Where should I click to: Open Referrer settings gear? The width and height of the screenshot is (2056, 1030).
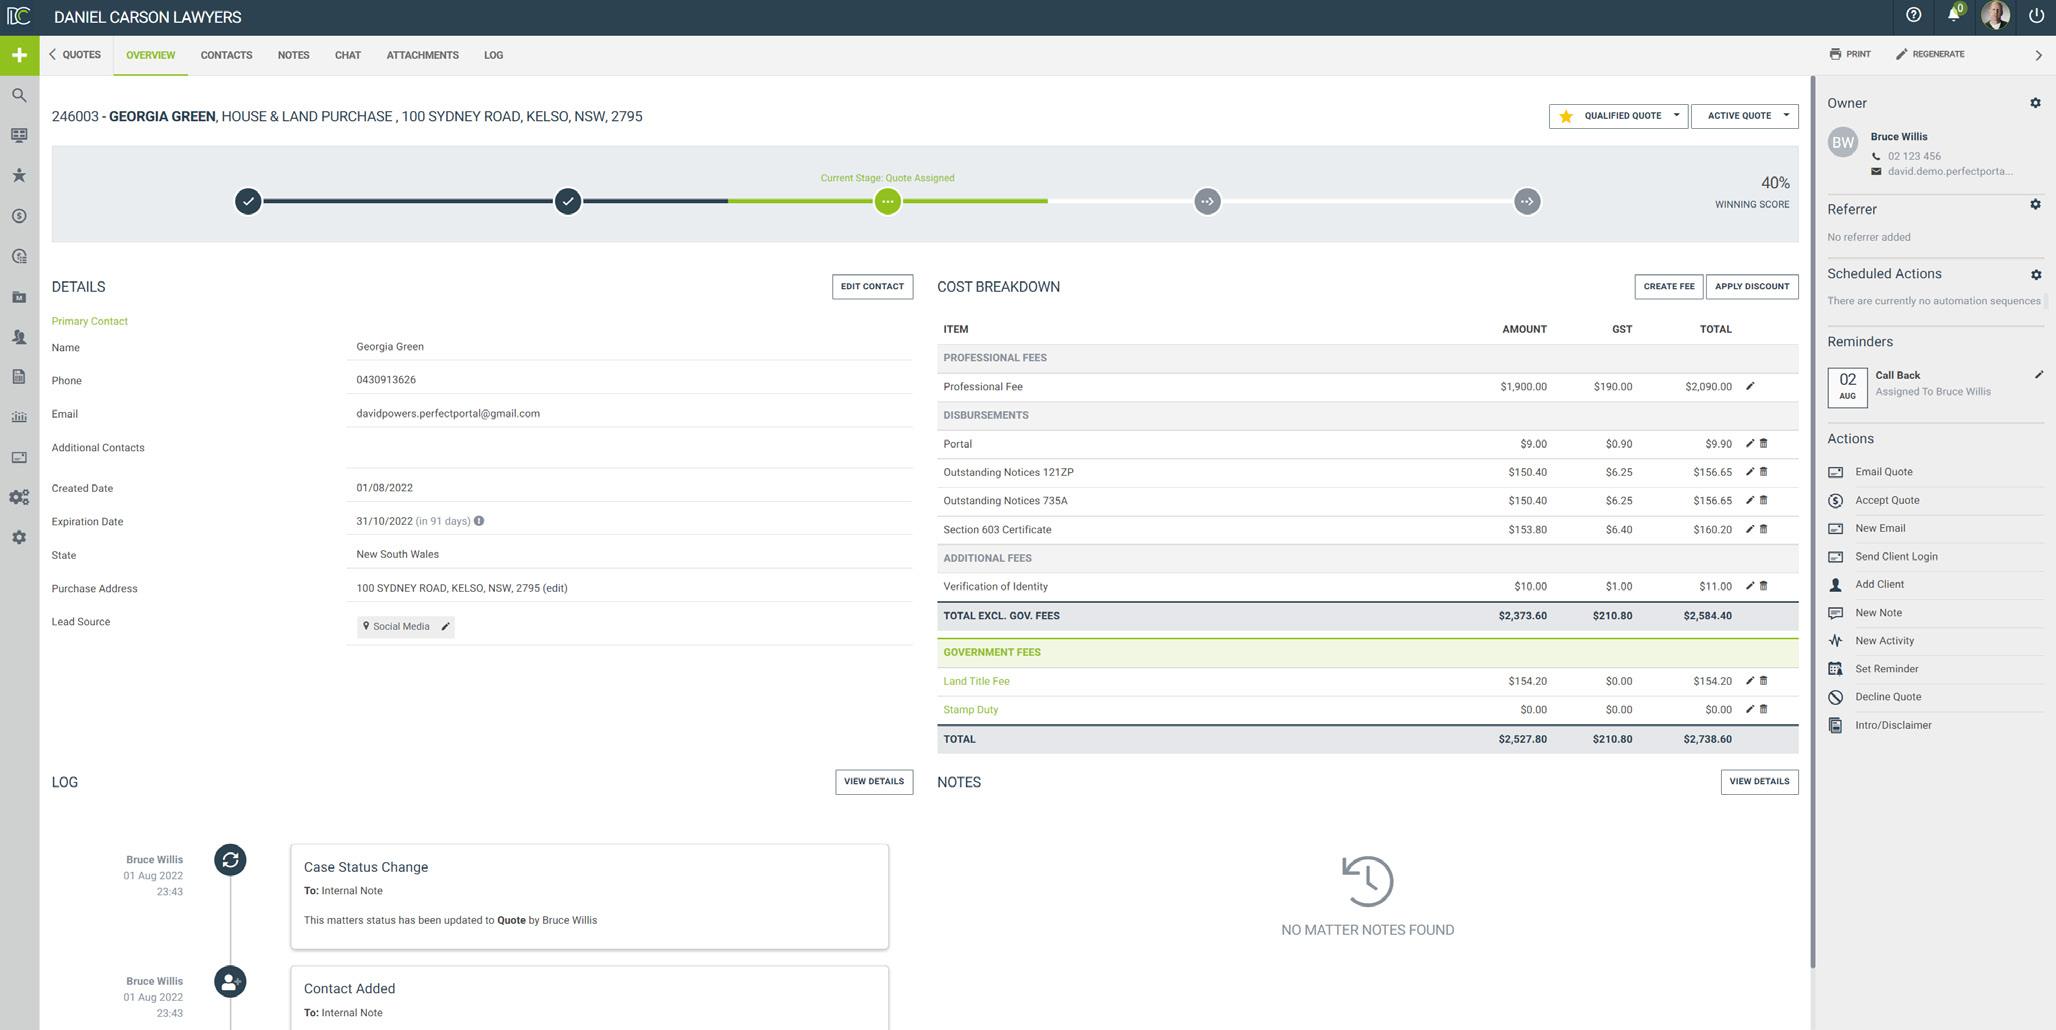click(x=2035, y=204)
